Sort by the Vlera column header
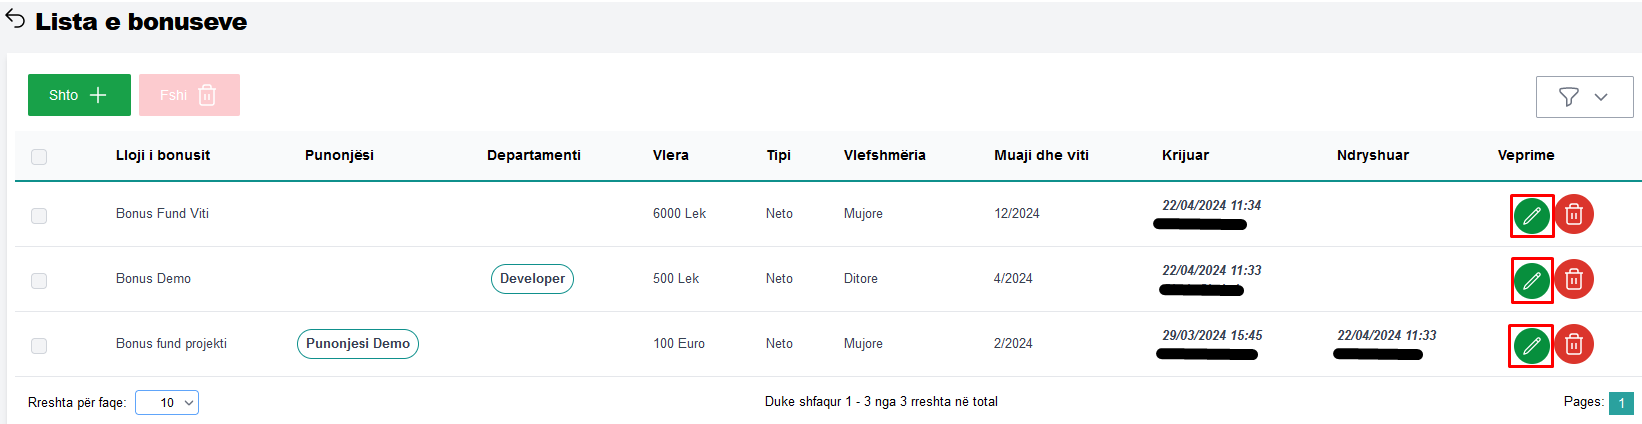The image size is (1642, 424). 670,155
